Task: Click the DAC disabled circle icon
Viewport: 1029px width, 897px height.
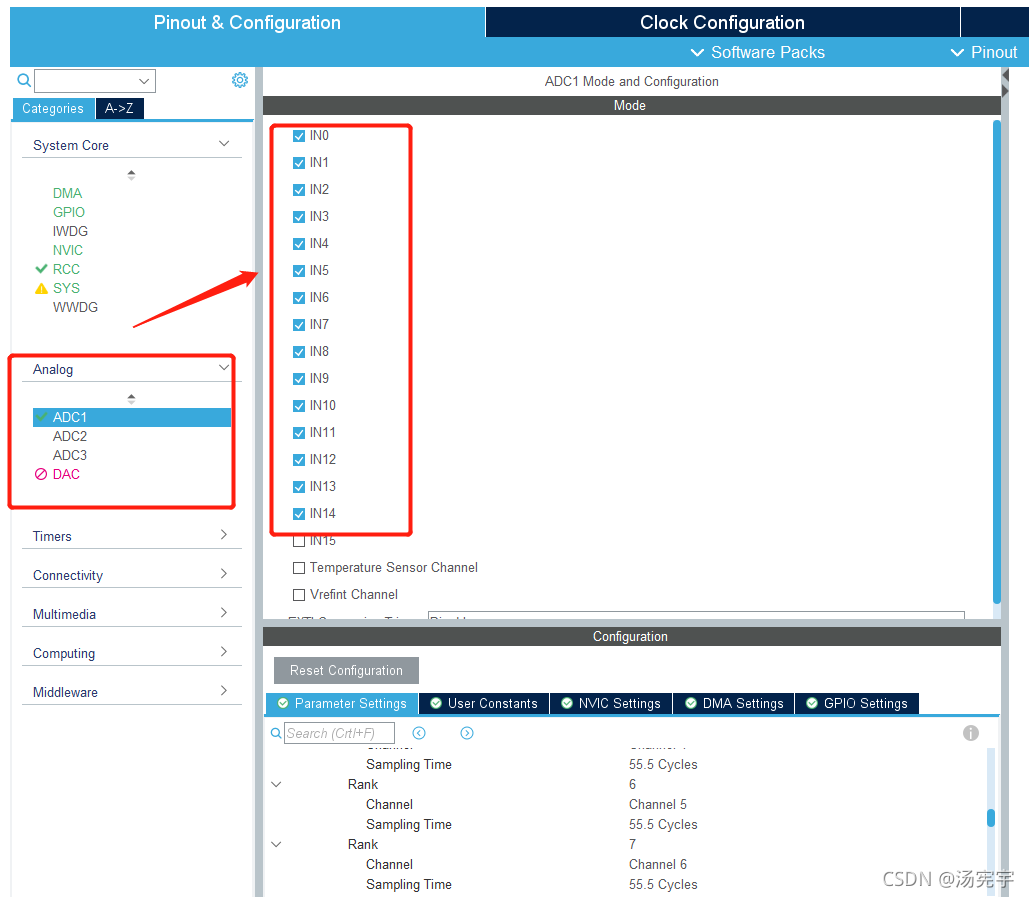Action: click(41, 474)
